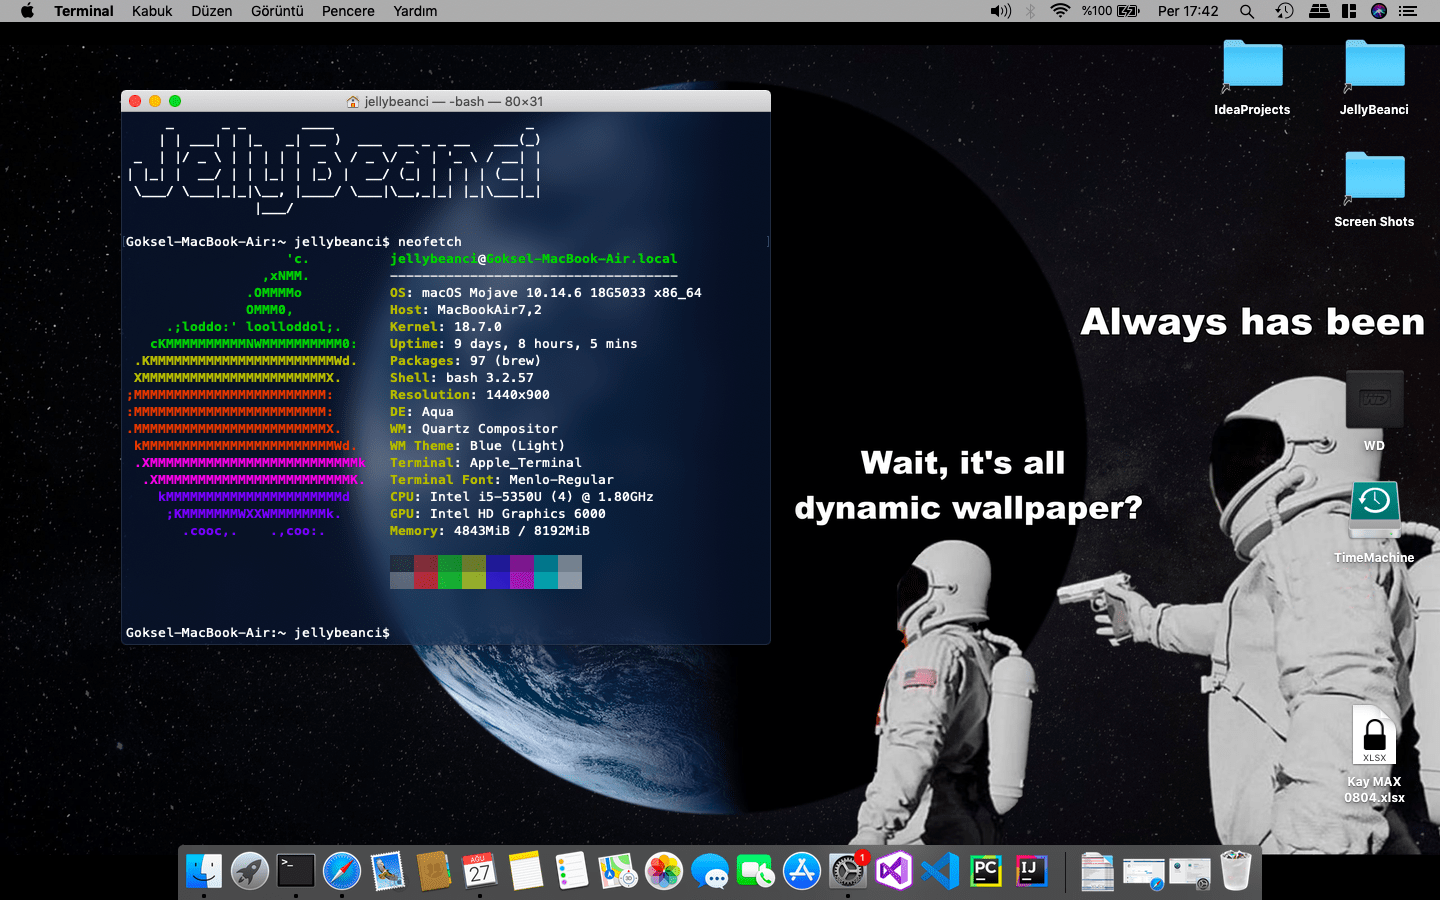
Task: Open the Apple menu
Action: pos(27,11)
